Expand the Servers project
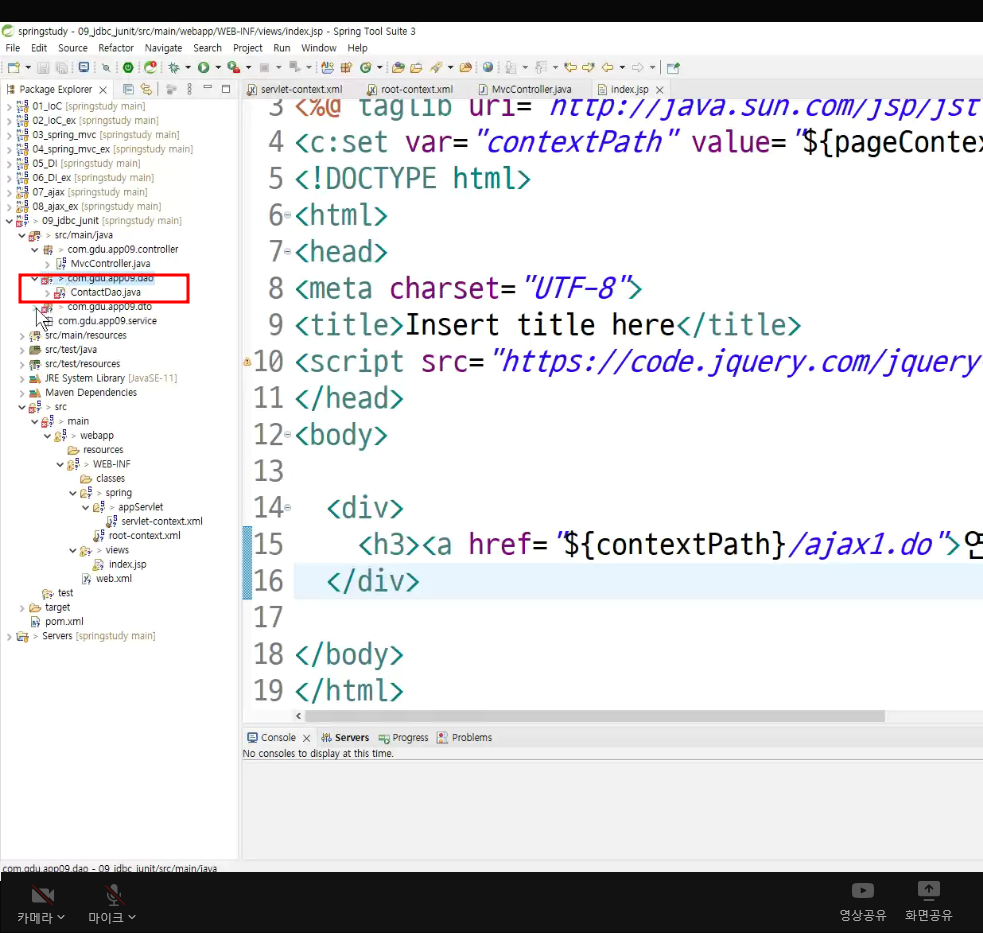 coord(9,636)
